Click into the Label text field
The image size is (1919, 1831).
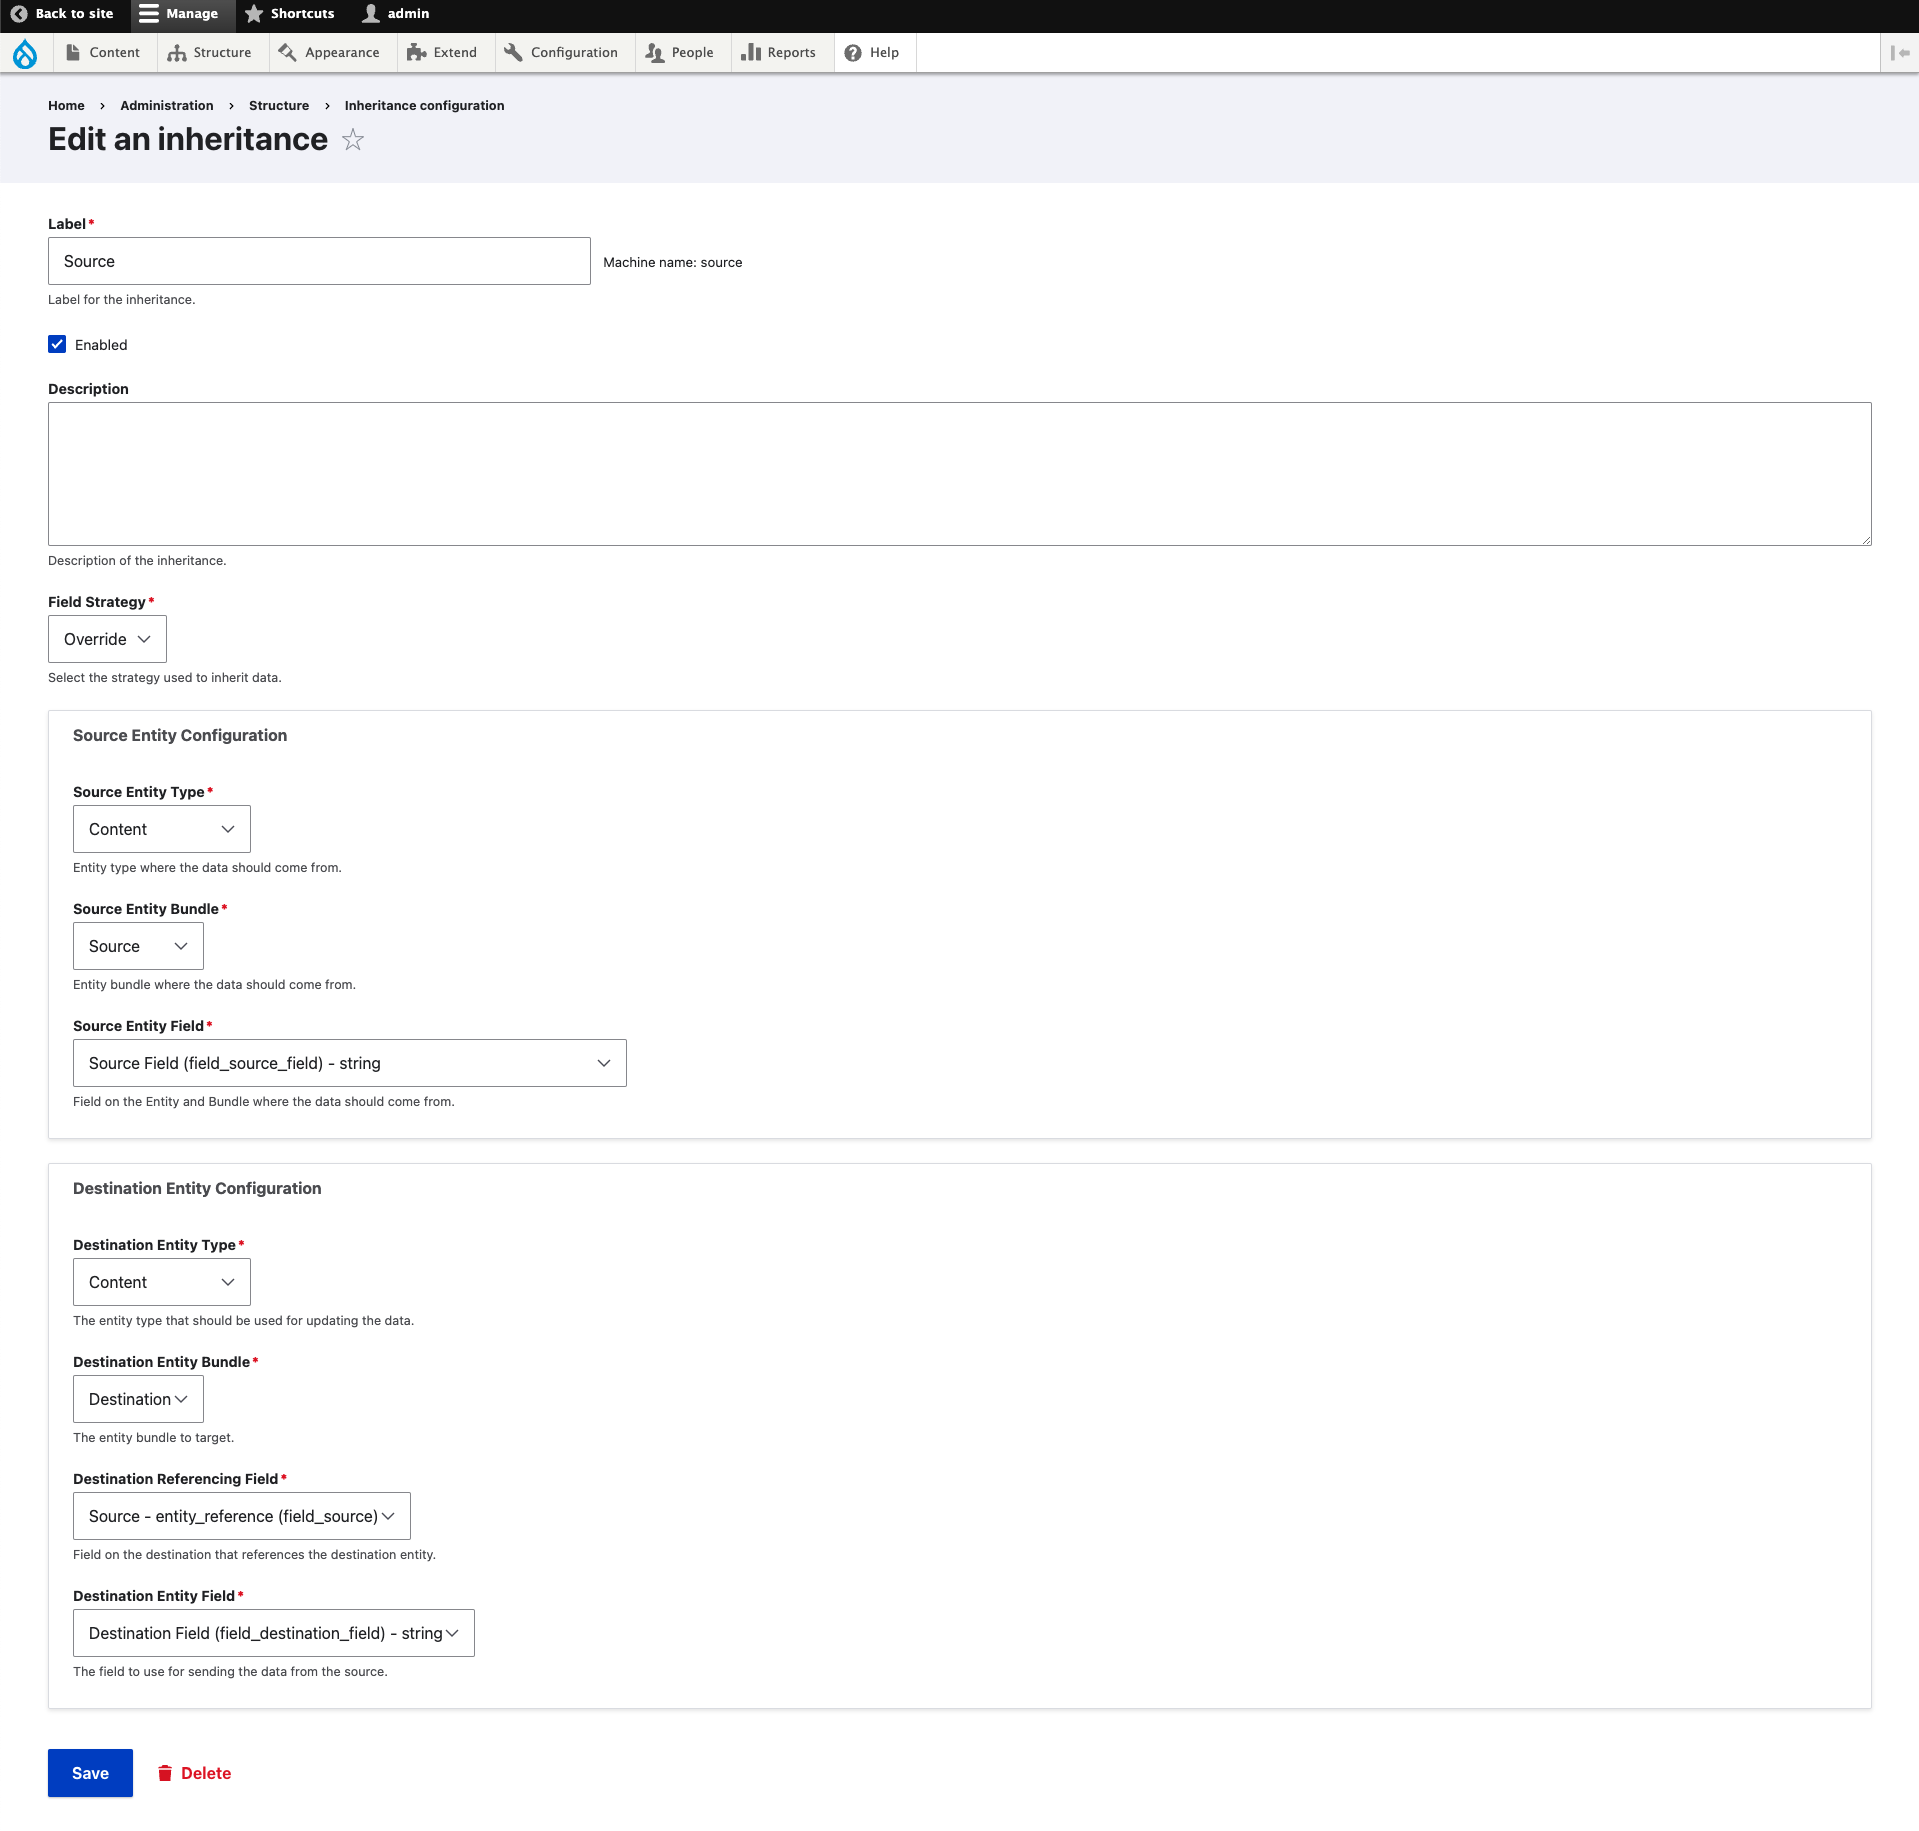click(x=319, y=261)
